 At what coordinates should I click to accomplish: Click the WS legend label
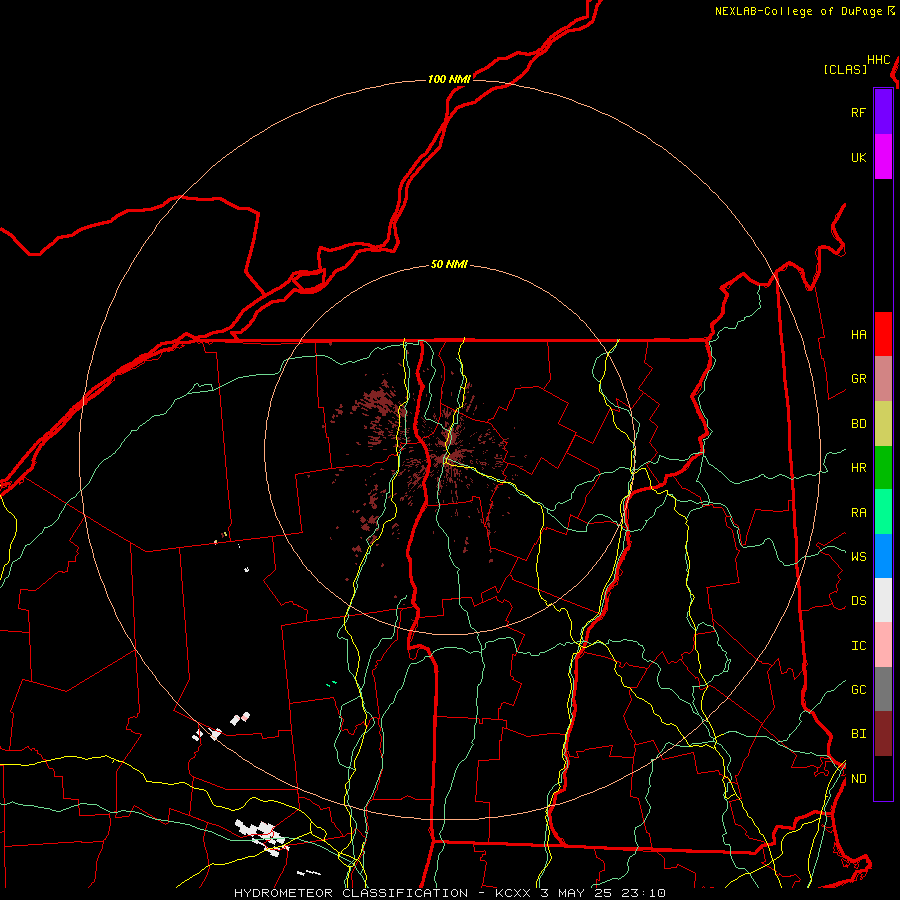click(x=858, y=557)
